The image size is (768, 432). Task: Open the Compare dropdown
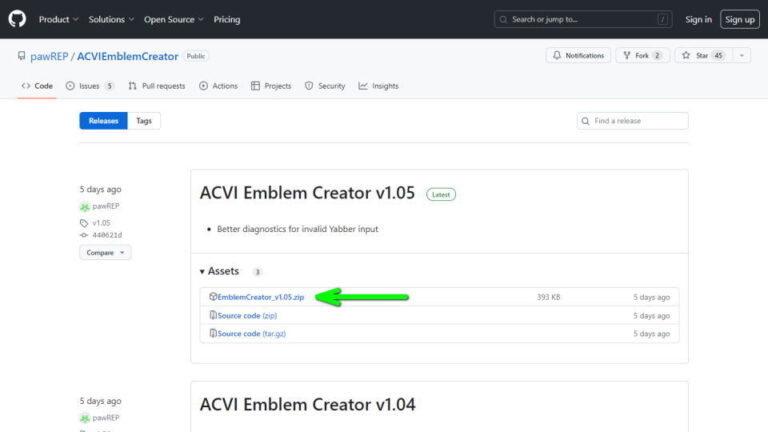pos(105,253)
